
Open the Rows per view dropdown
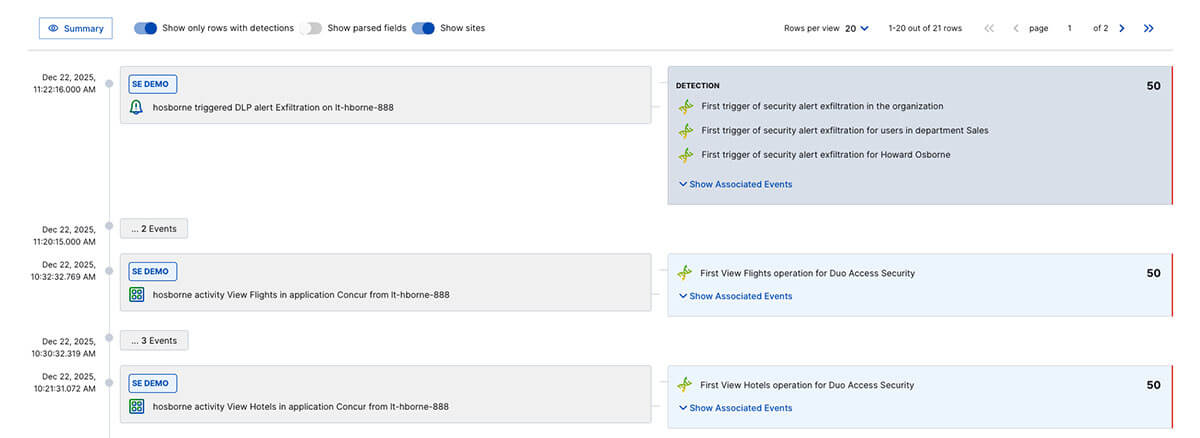click(857, 28)
